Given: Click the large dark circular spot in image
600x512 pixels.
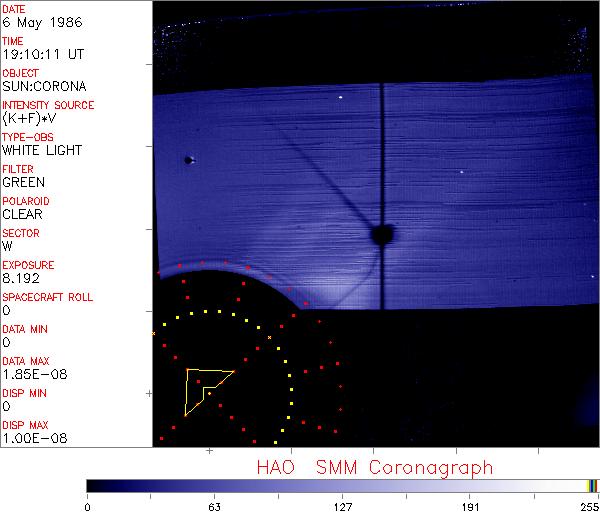Looking at the screenshot, I should coord(381,235).
